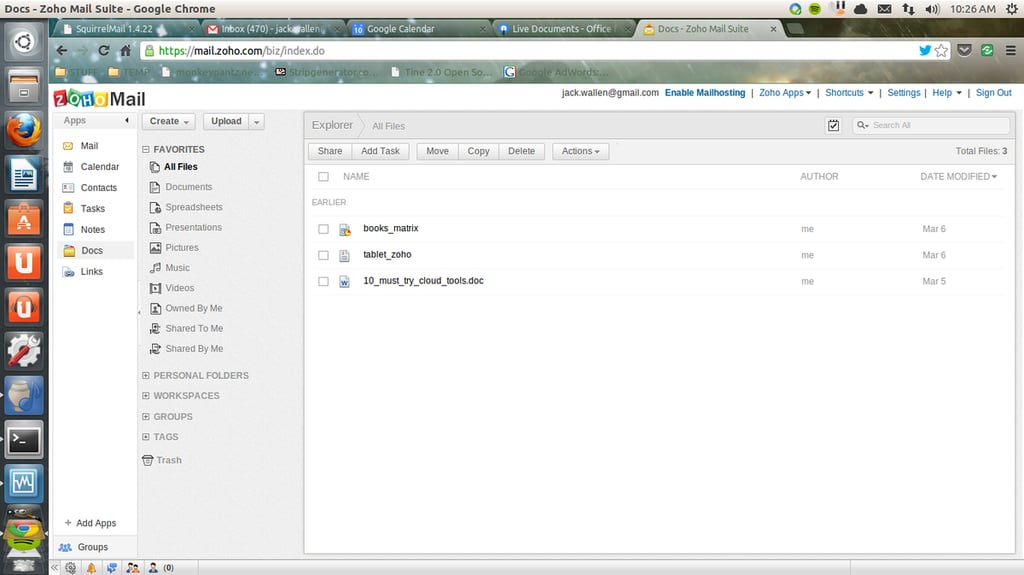Reload the page in Chrome

point(103,50)
